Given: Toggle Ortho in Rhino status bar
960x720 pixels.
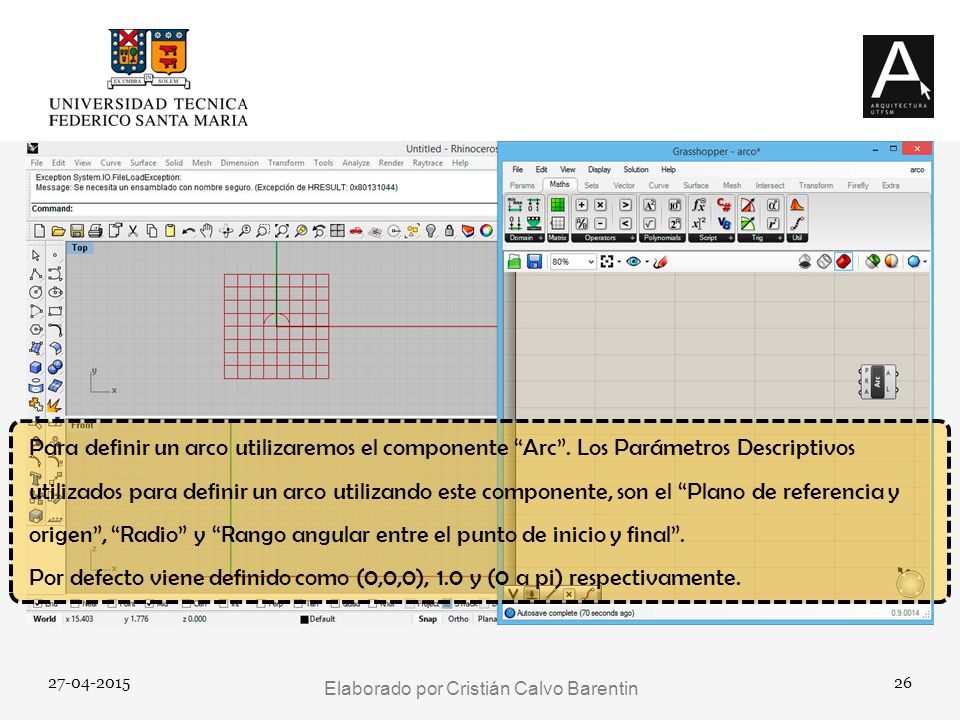Looking at the screenshot, I should point(458,619).
